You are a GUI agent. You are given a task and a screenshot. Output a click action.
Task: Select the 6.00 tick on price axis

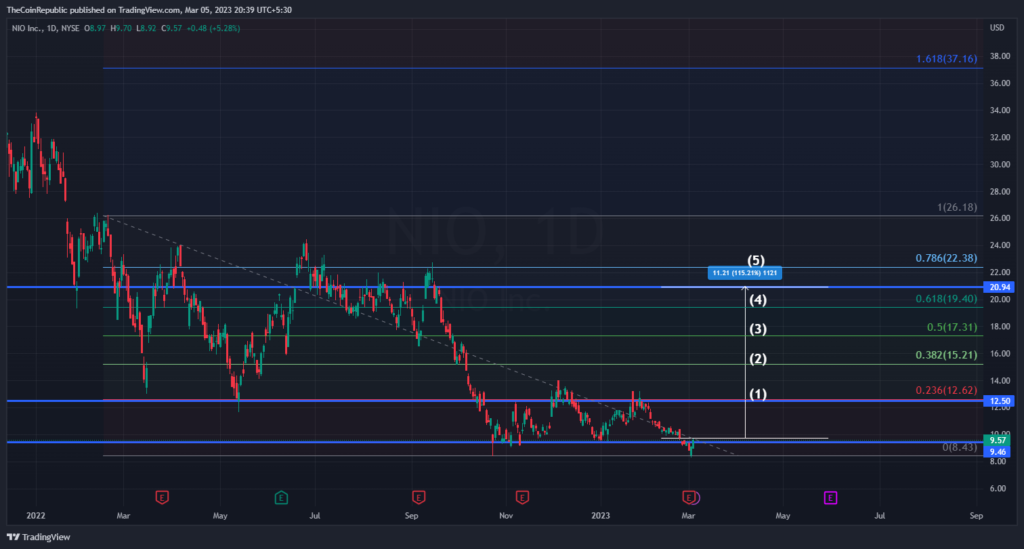click(997, 488)
